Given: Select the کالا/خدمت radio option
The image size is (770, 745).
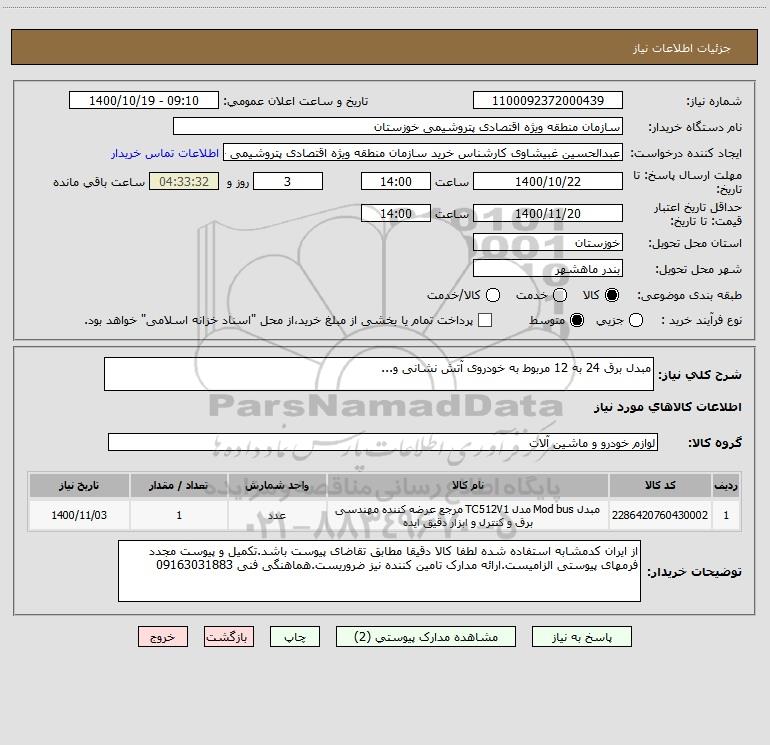Looking at the screenshot, I should pos(493,295).
